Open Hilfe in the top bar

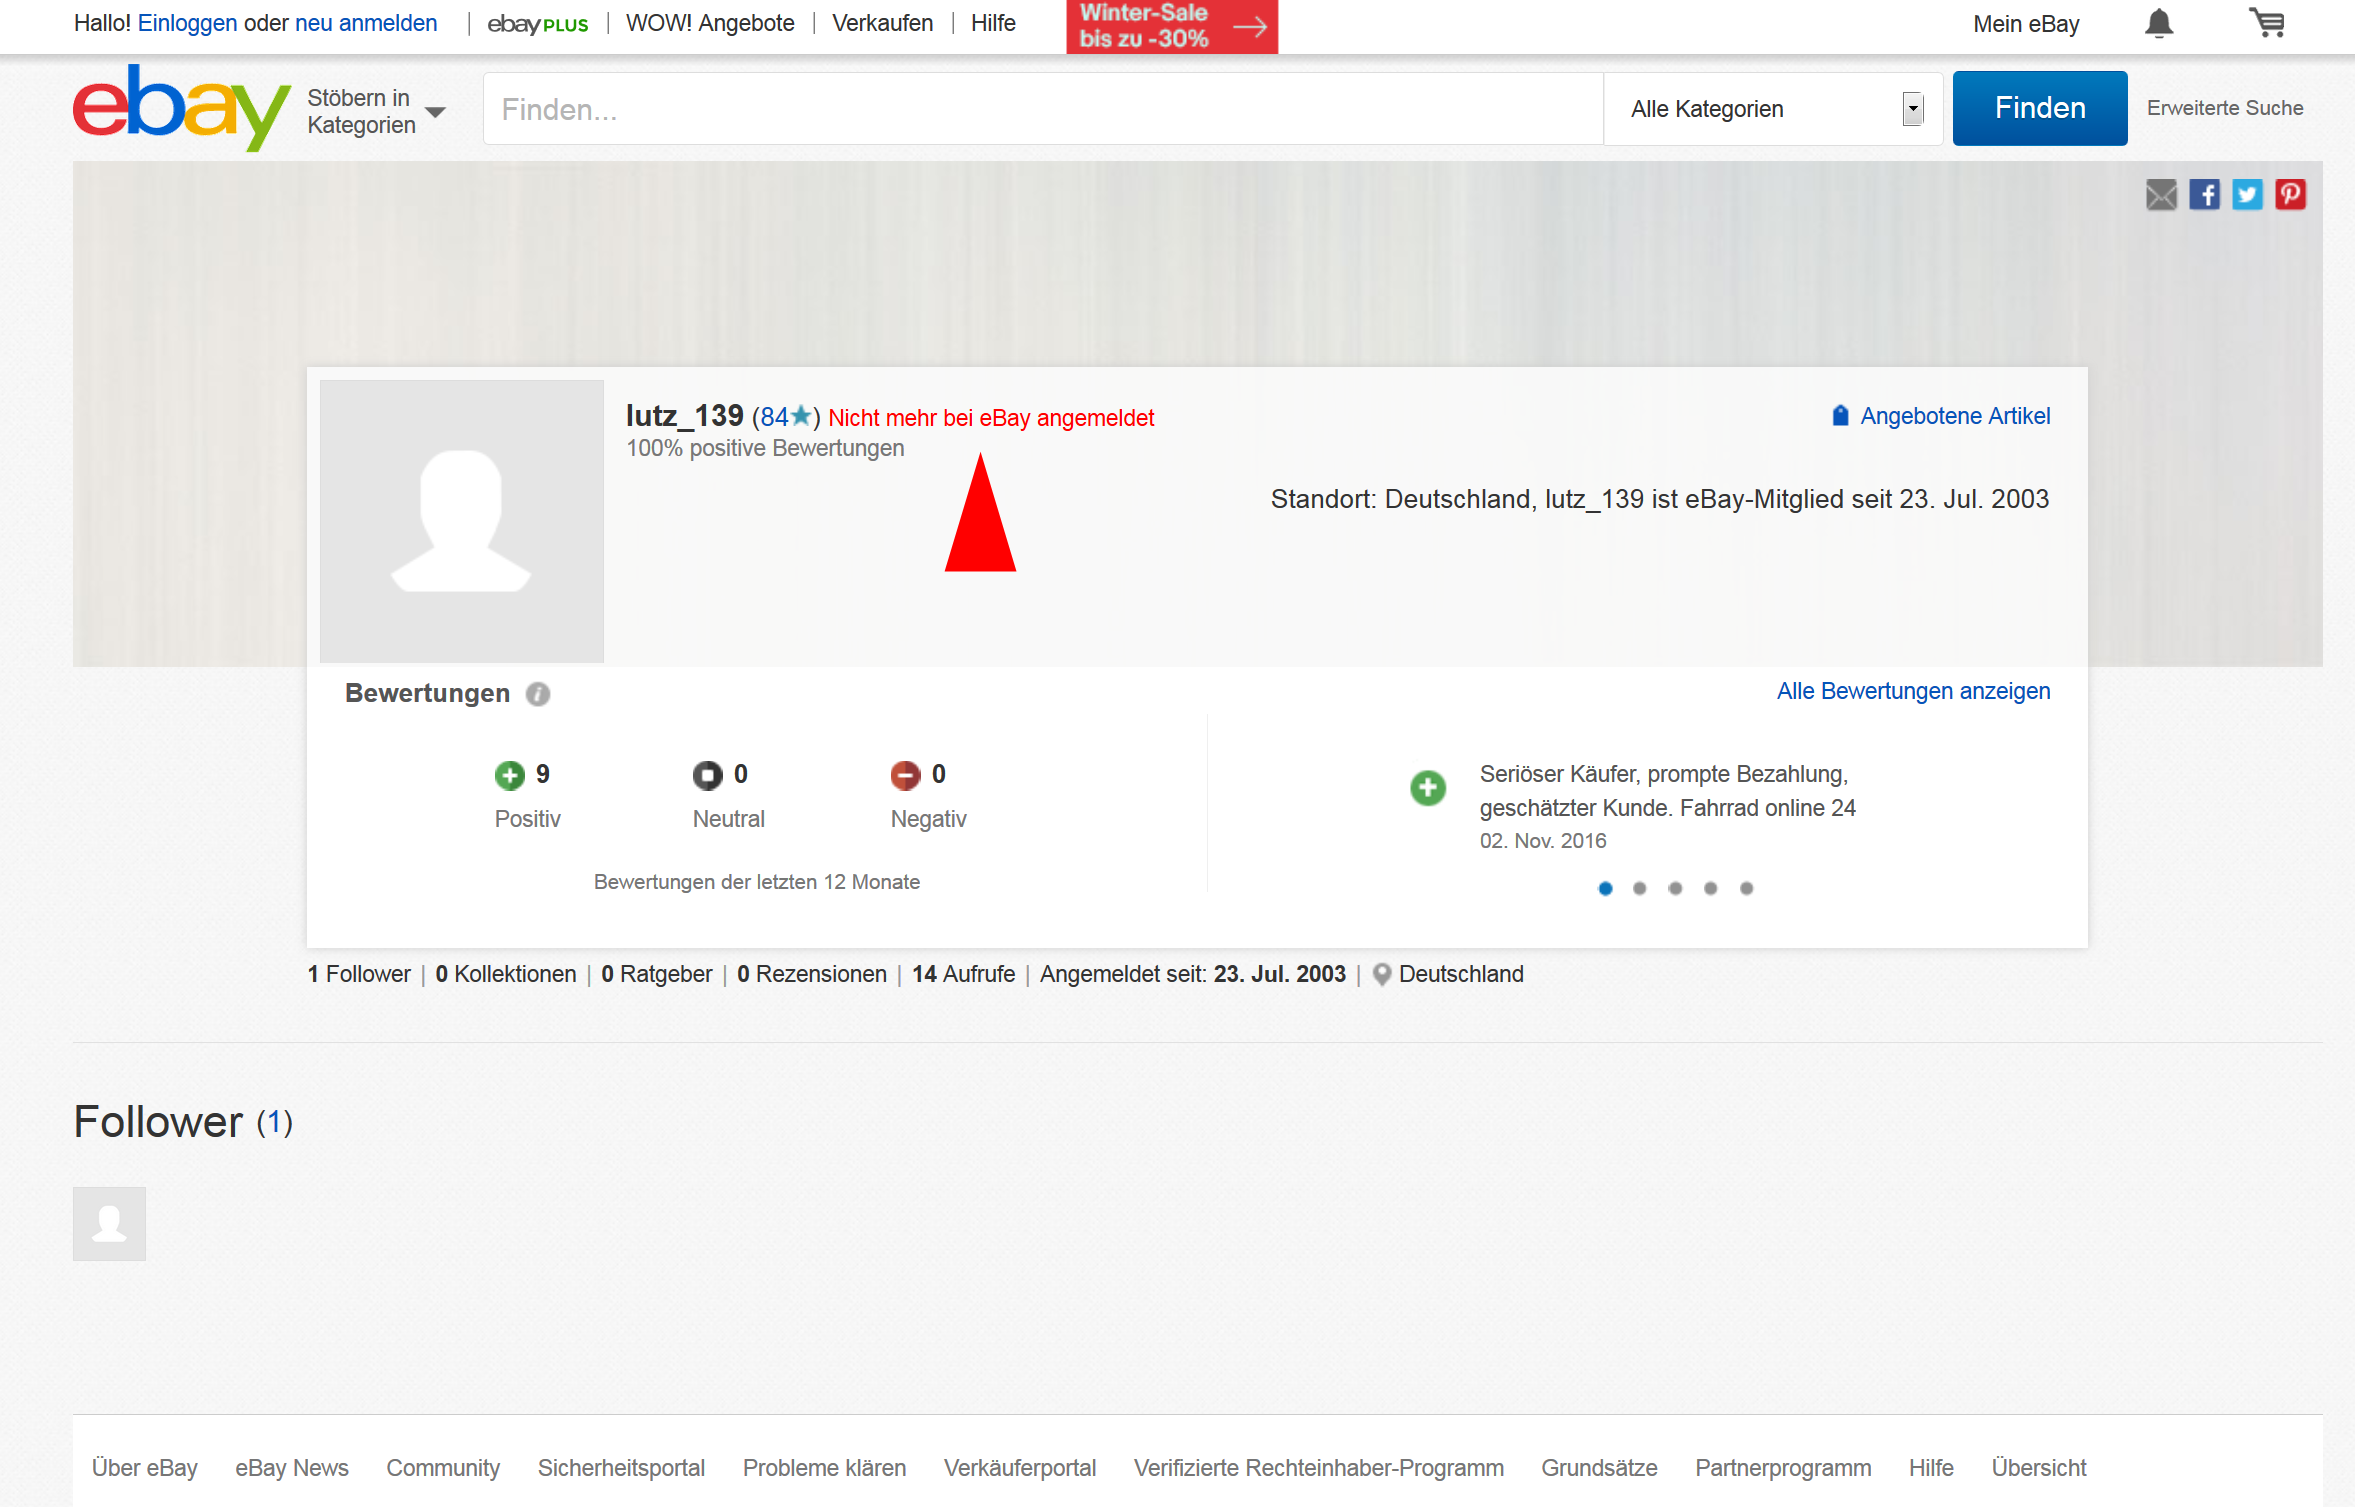click(993, 23)
